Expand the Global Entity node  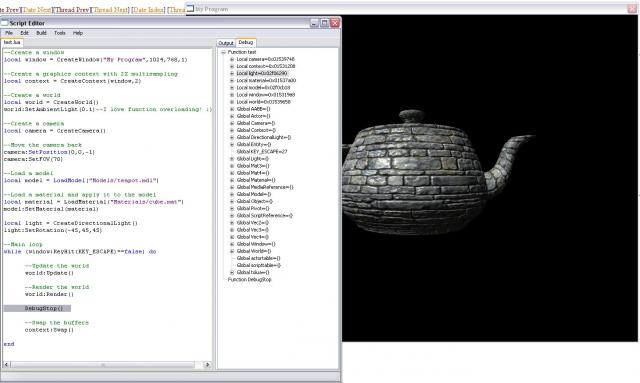[232, 145]
